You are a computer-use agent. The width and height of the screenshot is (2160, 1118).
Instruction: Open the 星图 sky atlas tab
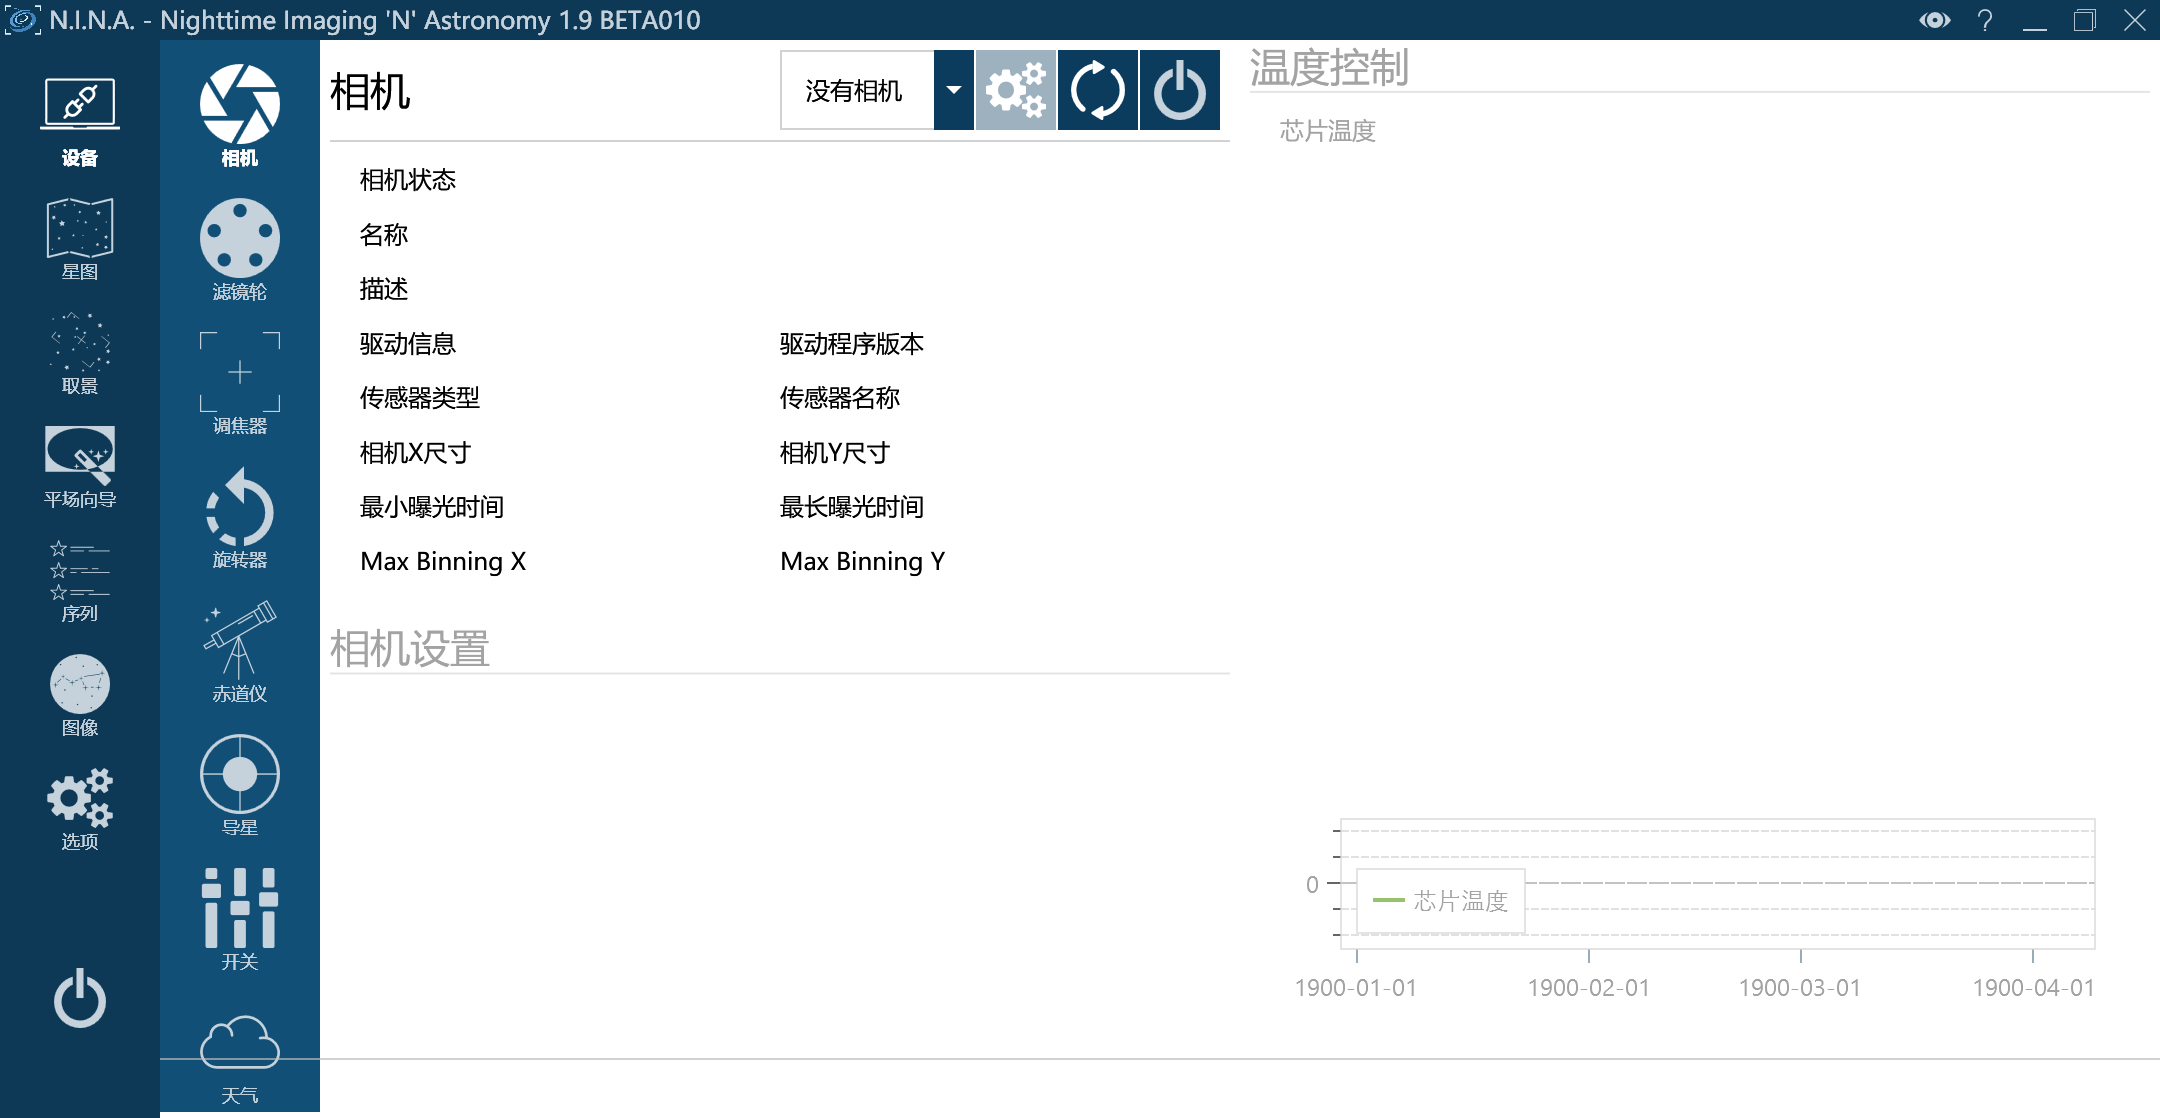pos(80,239)
